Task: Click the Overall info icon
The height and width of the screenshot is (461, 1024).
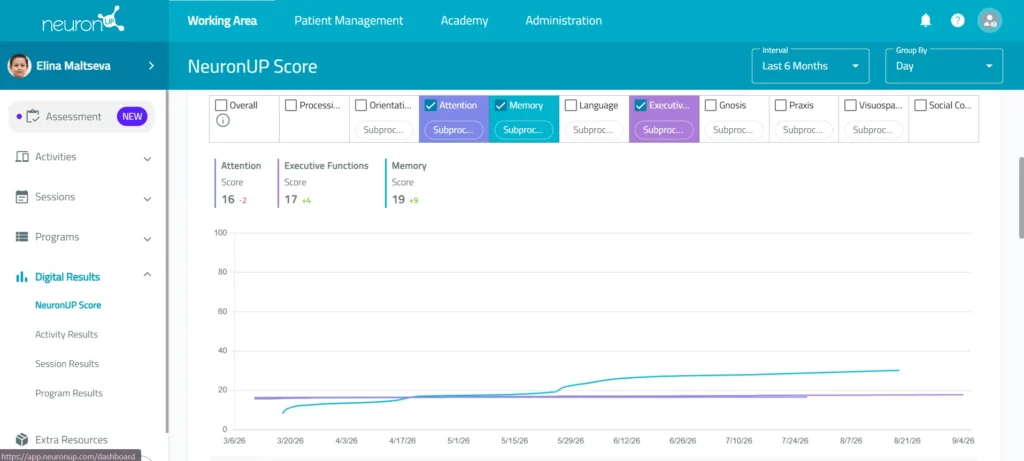Action: 223,120
